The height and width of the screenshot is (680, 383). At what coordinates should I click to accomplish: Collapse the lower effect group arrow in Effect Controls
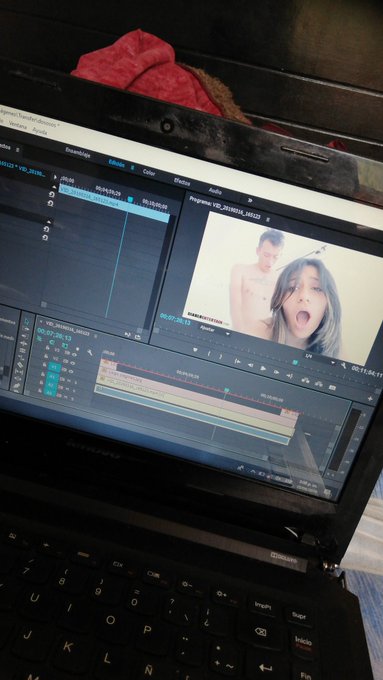click(49, 221)
